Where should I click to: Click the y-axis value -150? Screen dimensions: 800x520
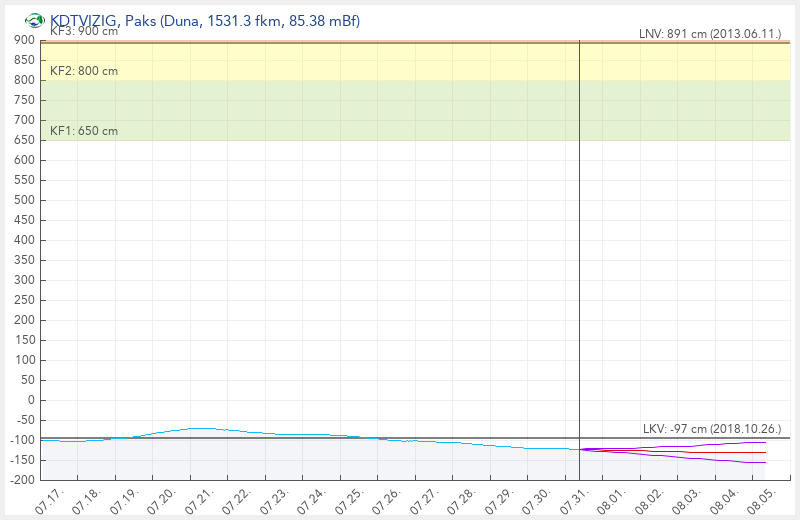point(23,460)
